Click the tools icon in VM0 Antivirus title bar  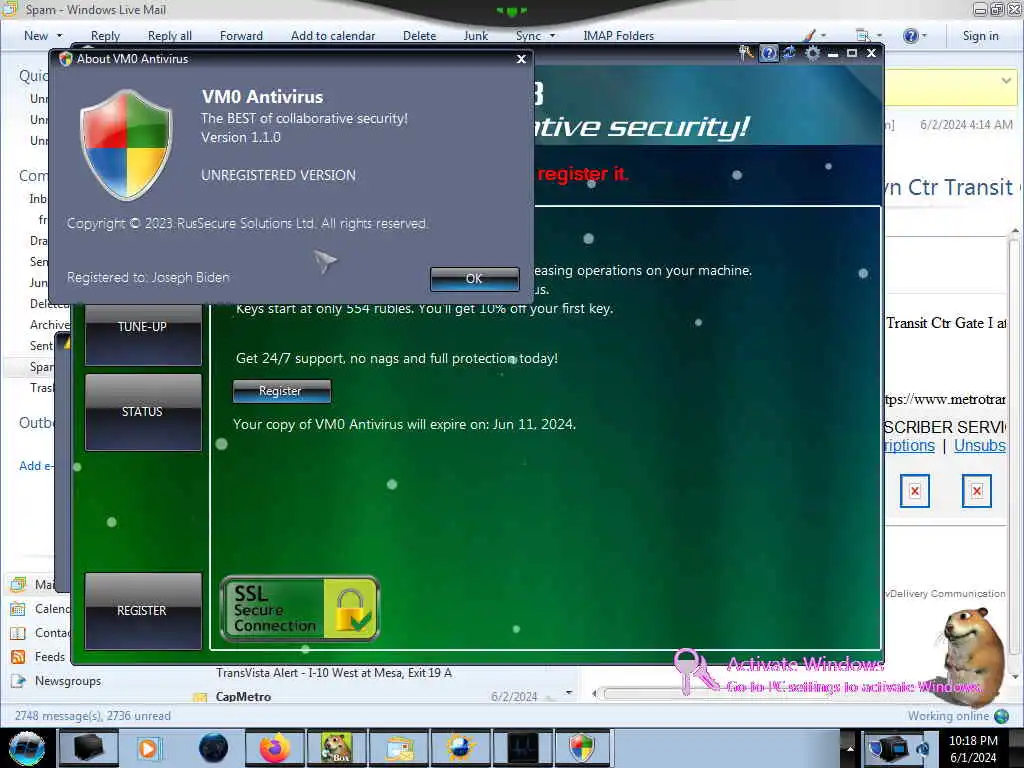coord(746,53)
